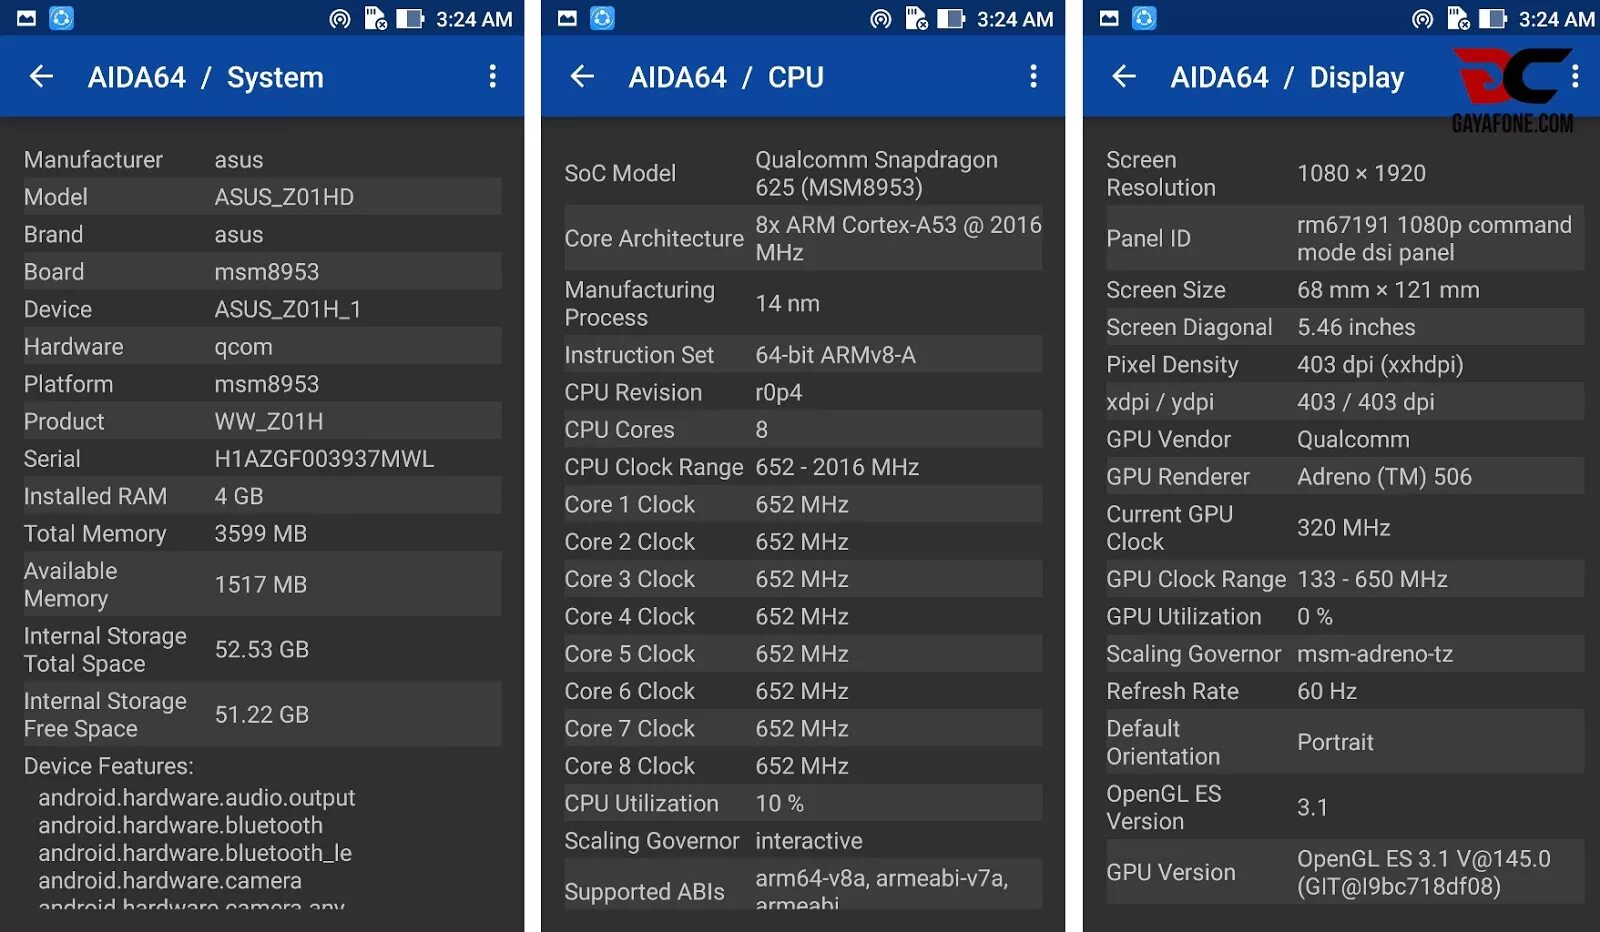The height and width of the screenshot is (932, 1600).
Task: Select the GPU Version OpenGL ES 3.1 V@145.0
Action: [1423, 873]
